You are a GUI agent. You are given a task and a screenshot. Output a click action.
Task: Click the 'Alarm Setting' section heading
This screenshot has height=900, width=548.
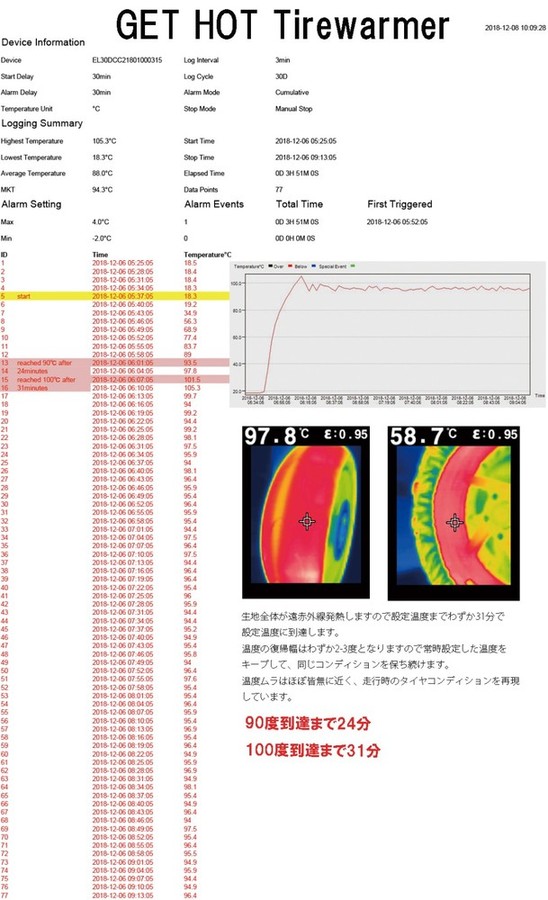point(31,204)
